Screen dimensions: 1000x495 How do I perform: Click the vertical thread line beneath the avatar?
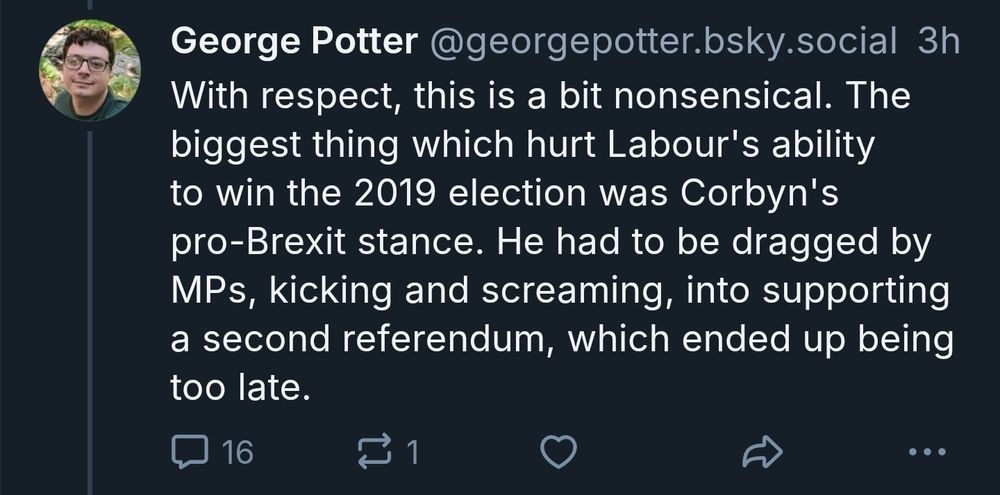coord(90,300)
